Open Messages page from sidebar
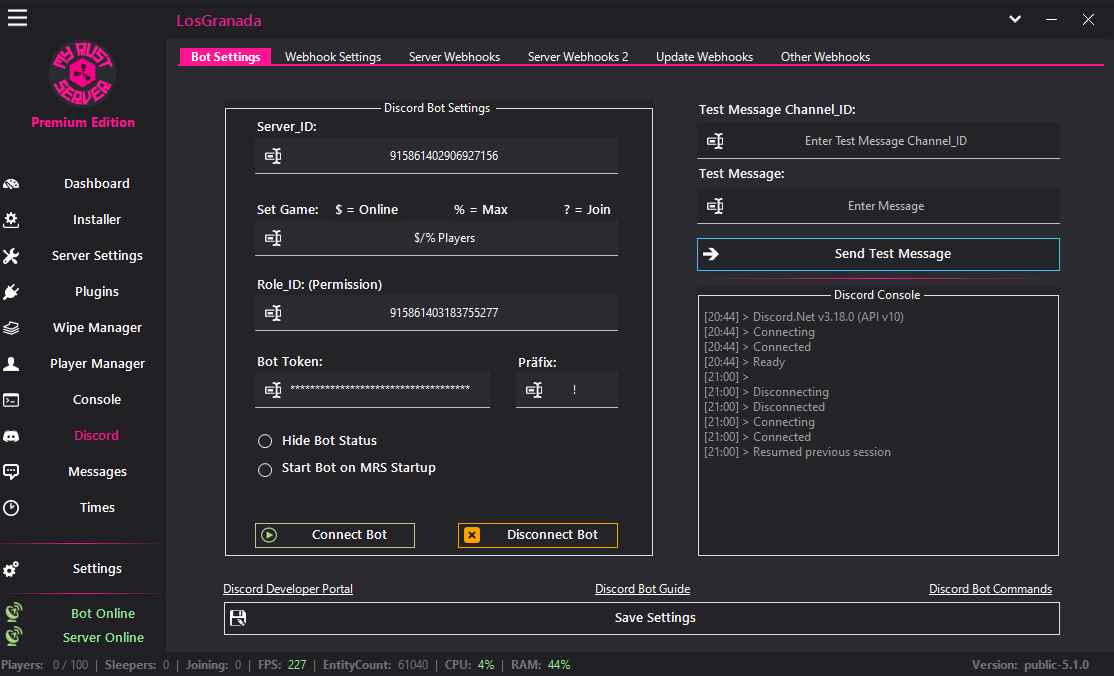The width and height of the screenshot is (1114, 676). 97,472
